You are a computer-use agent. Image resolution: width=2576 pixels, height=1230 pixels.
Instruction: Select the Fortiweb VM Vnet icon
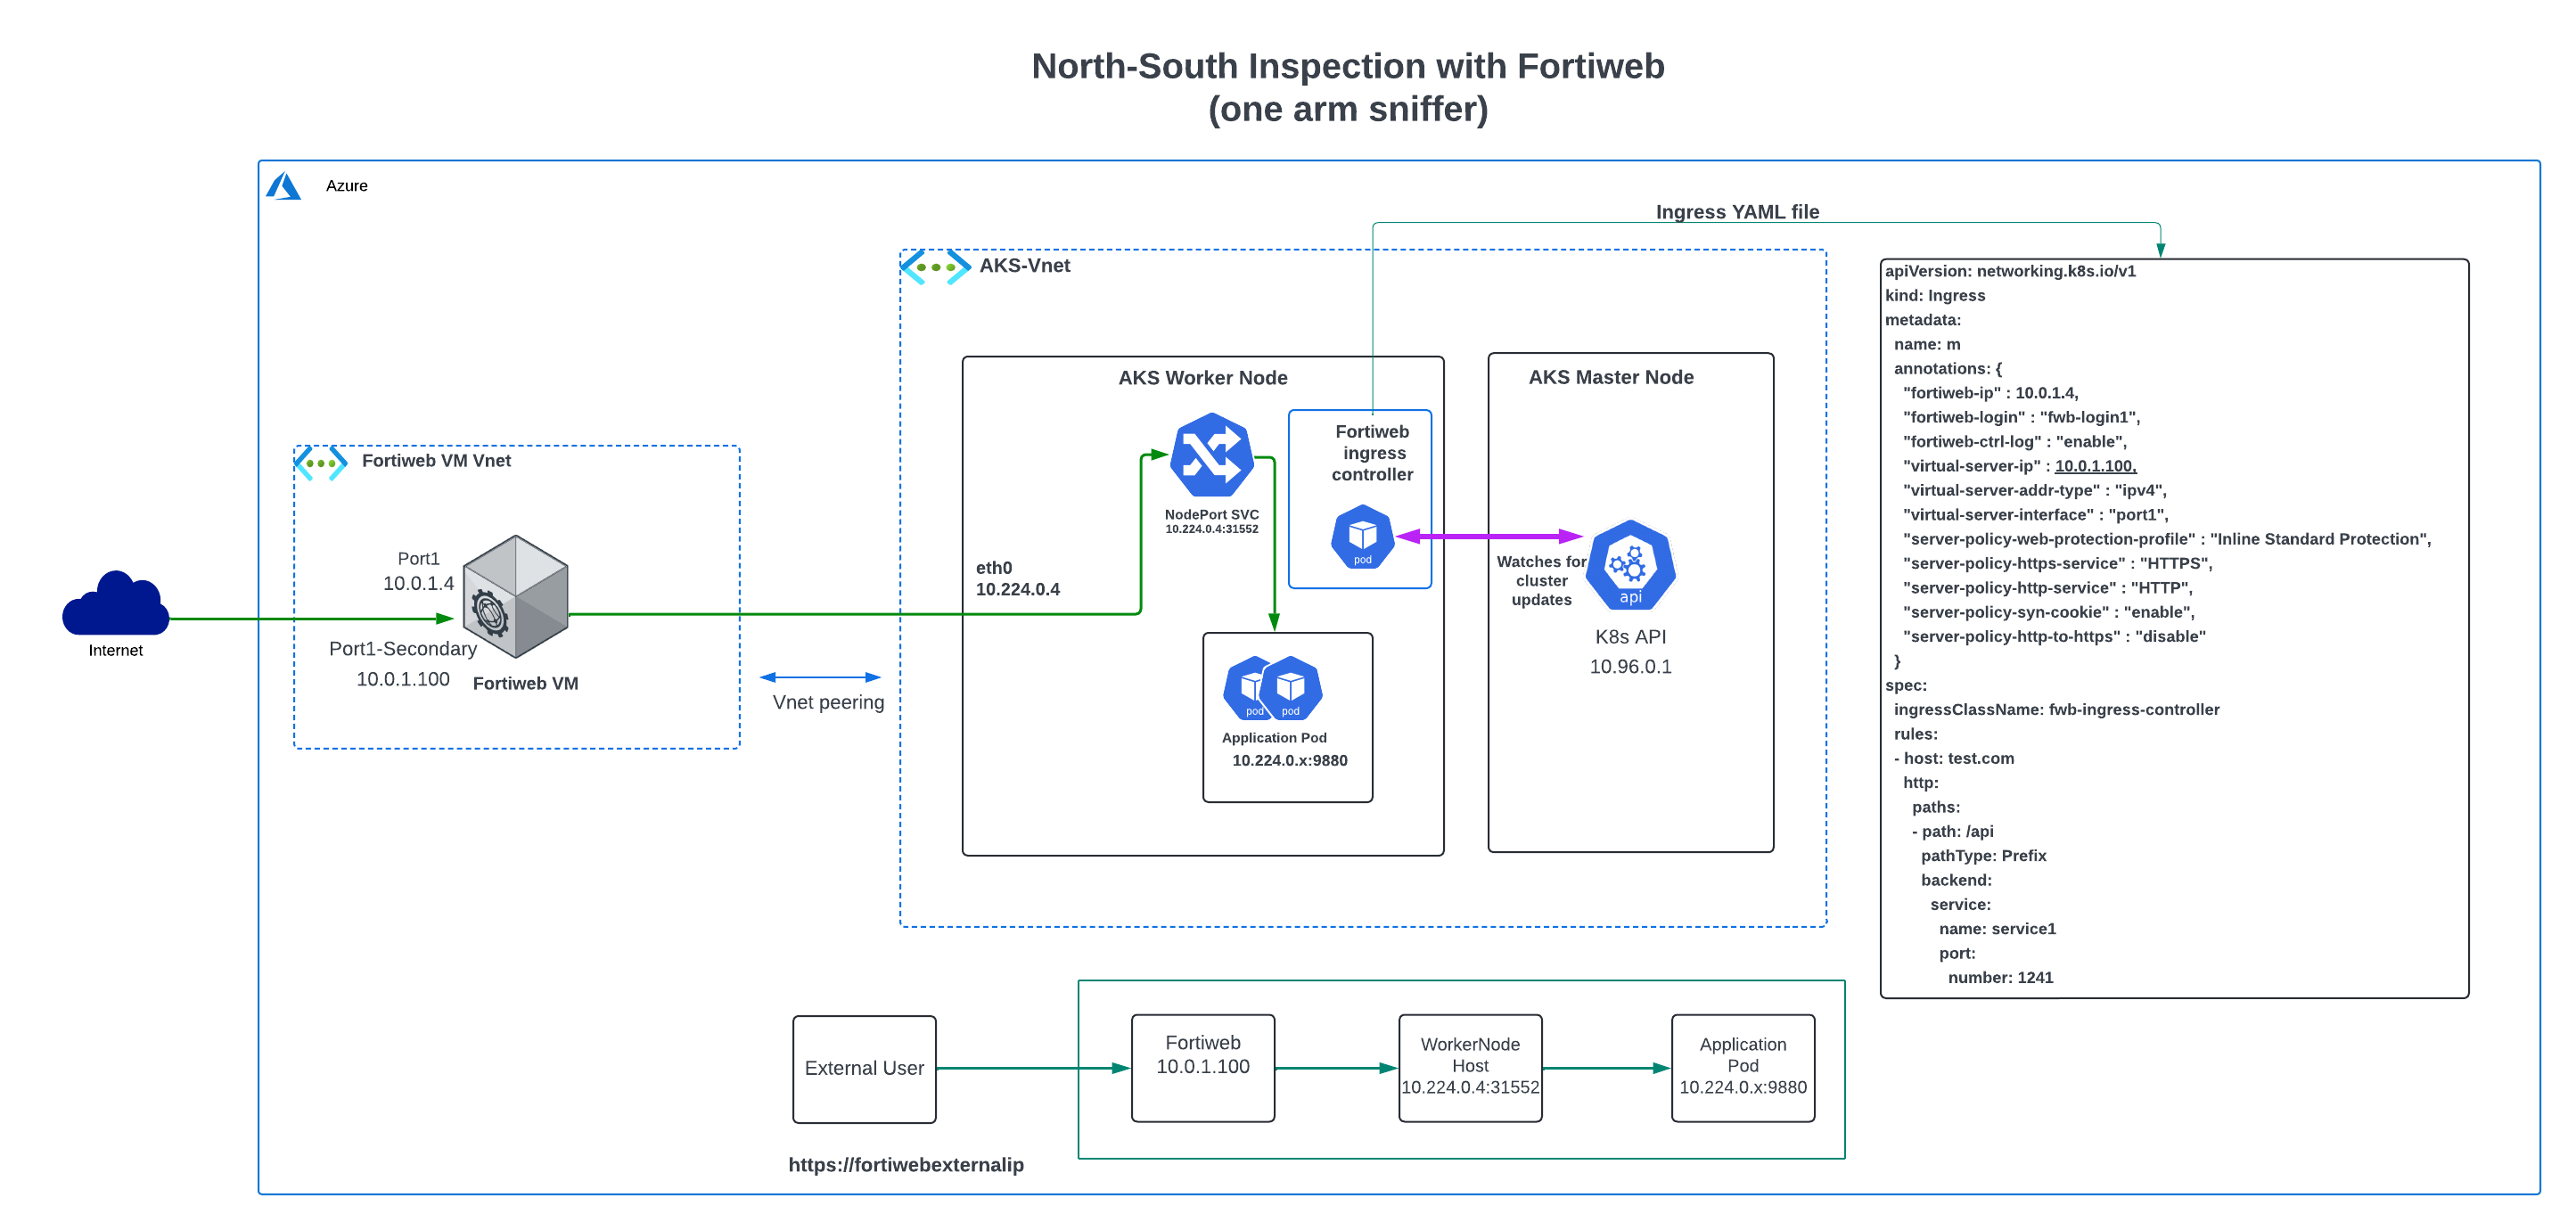point(321,463)
